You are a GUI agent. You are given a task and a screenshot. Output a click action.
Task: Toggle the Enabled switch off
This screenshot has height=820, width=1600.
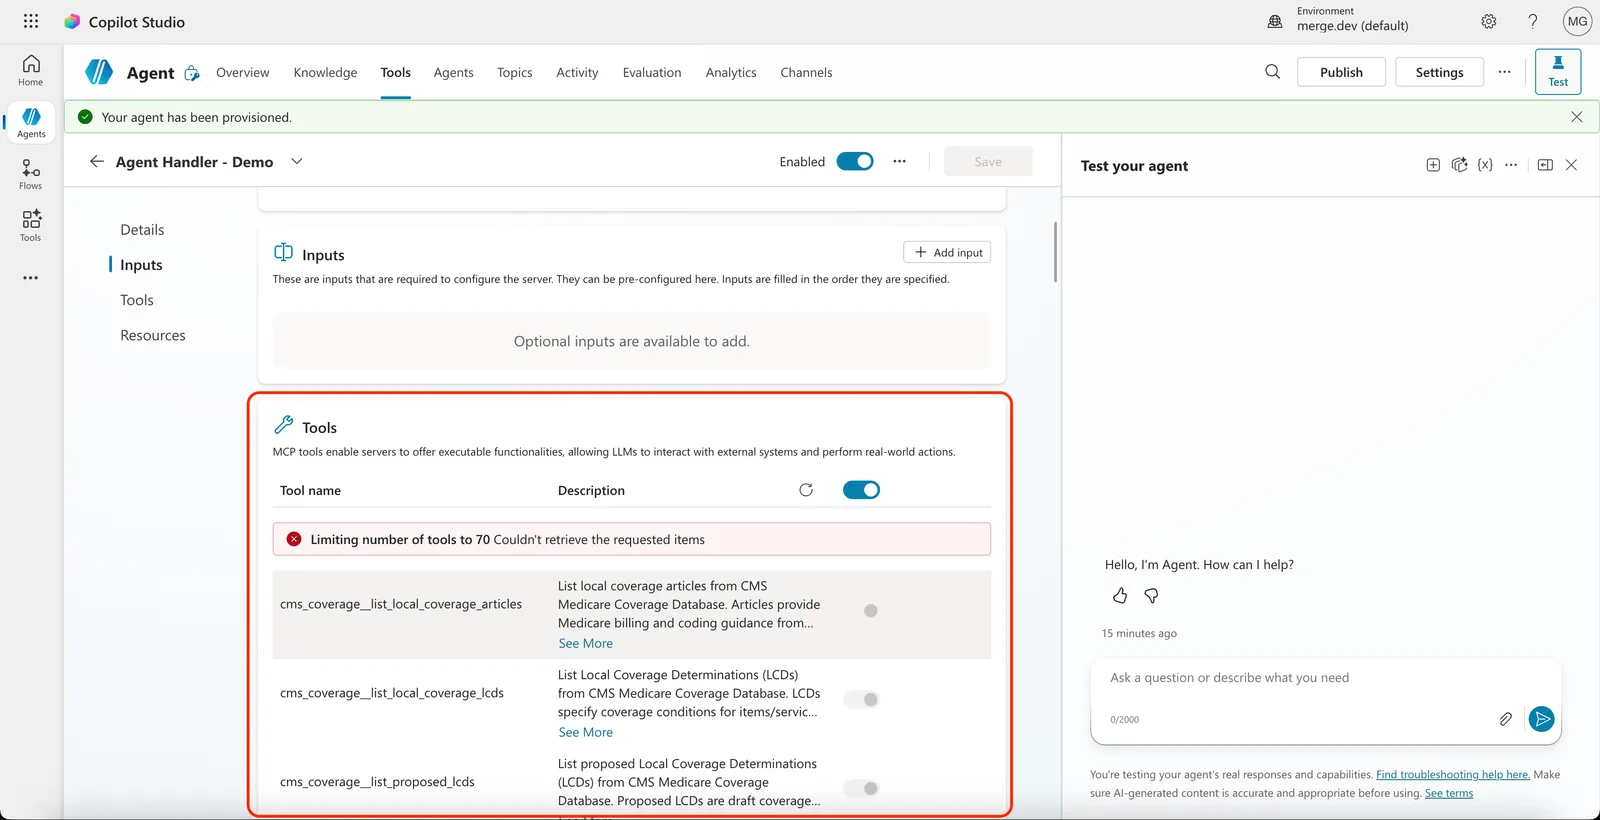855,161
